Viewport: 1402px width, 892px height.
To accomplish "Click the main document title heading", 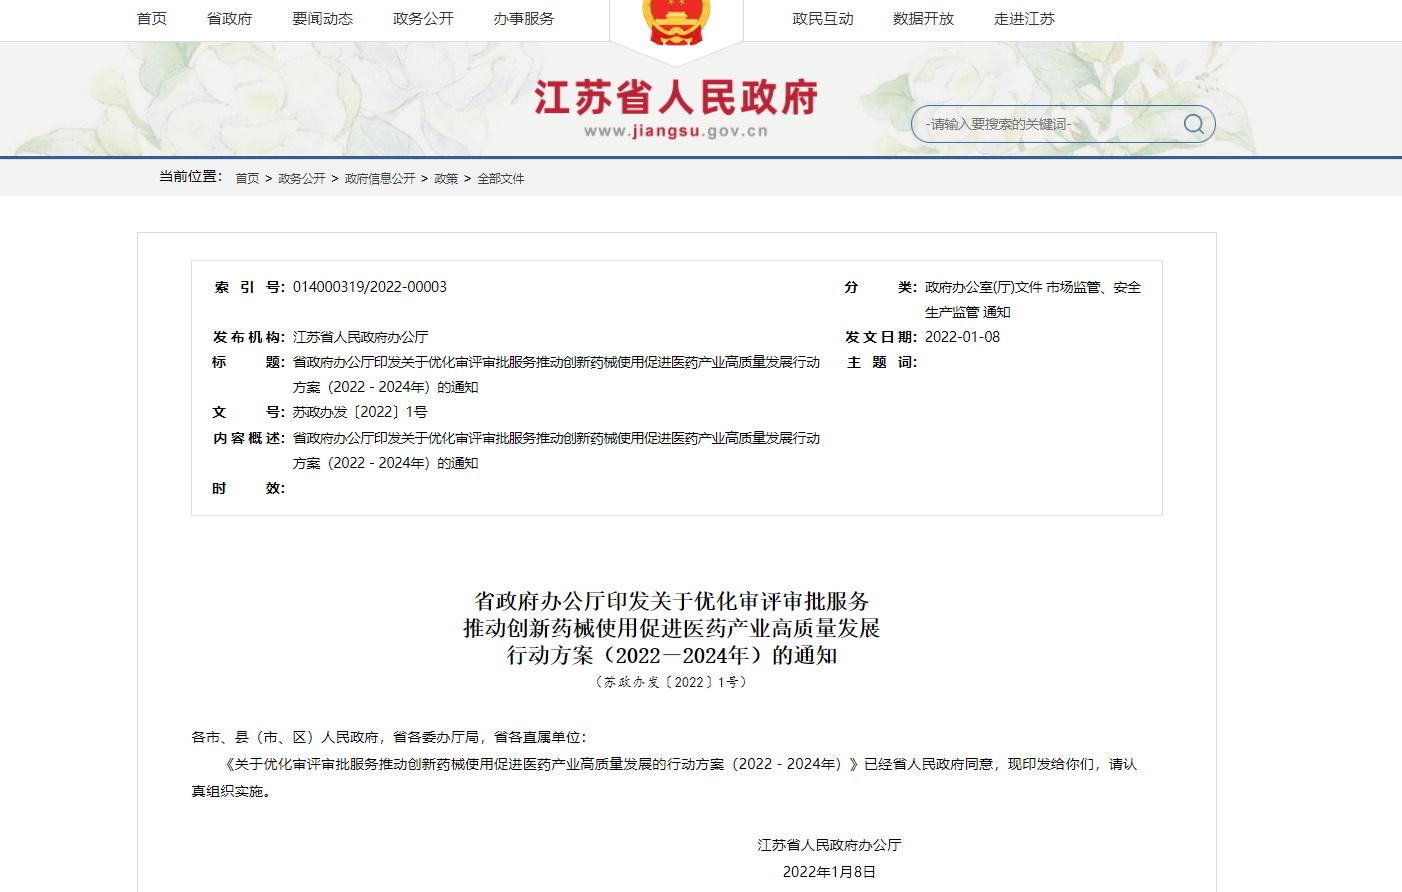I will [x=671, y=628].
